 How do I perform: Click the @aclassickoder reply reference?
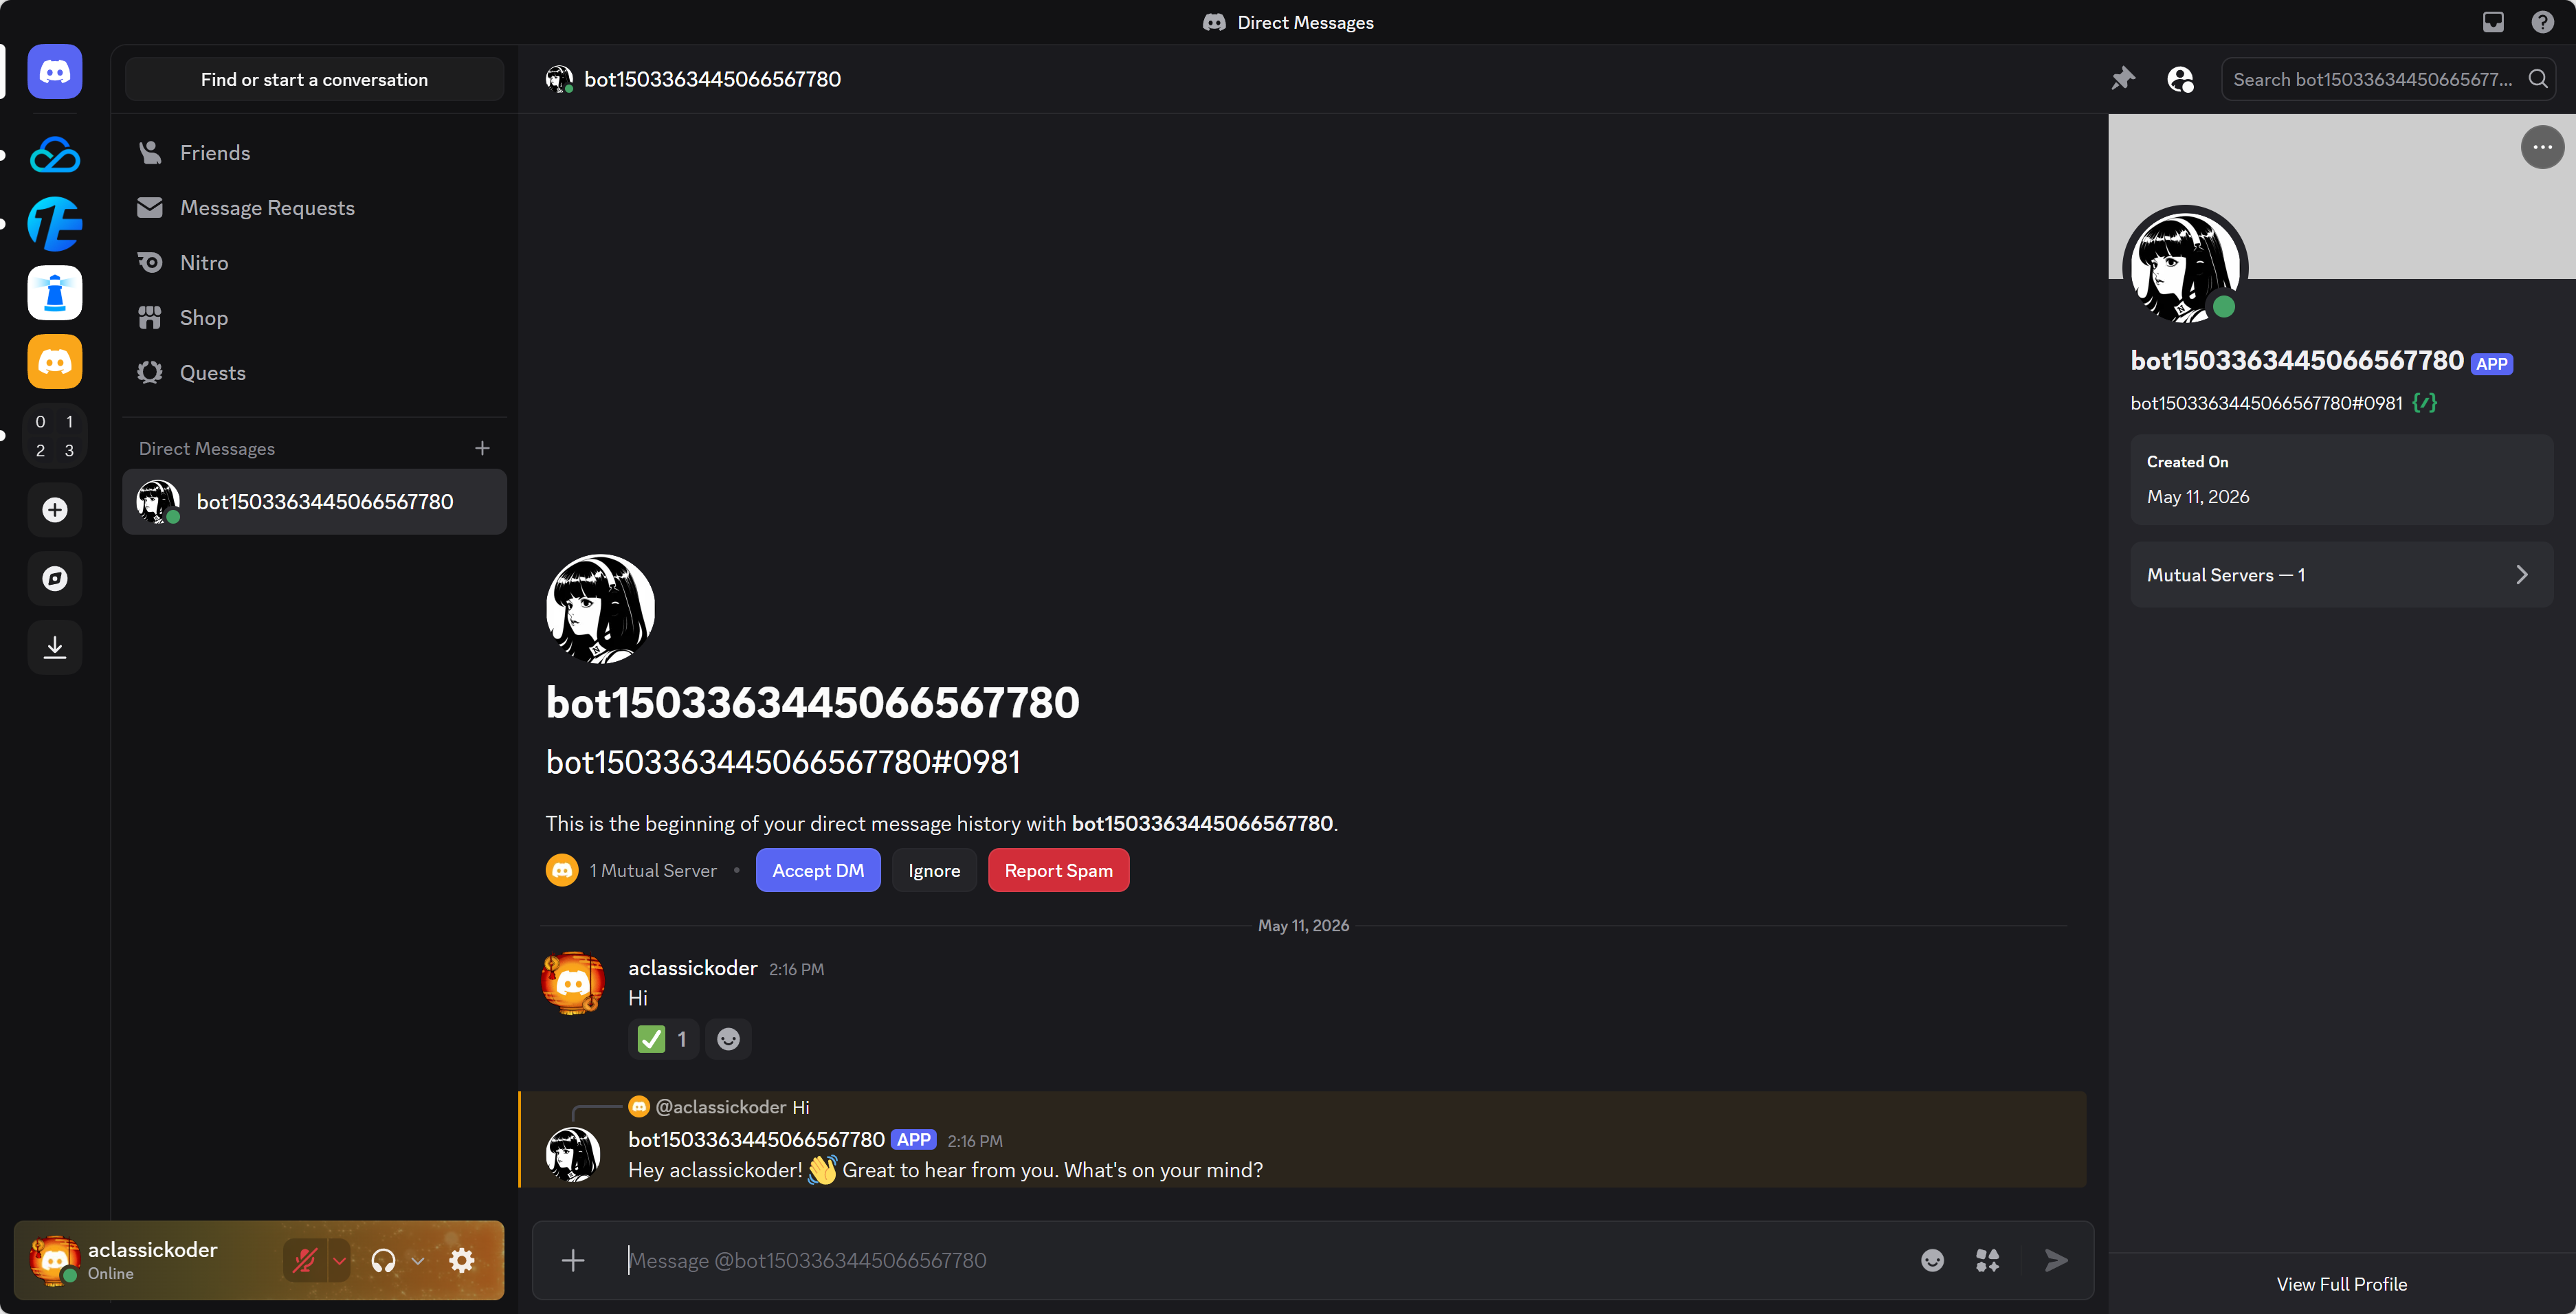tap(720, 1107)
